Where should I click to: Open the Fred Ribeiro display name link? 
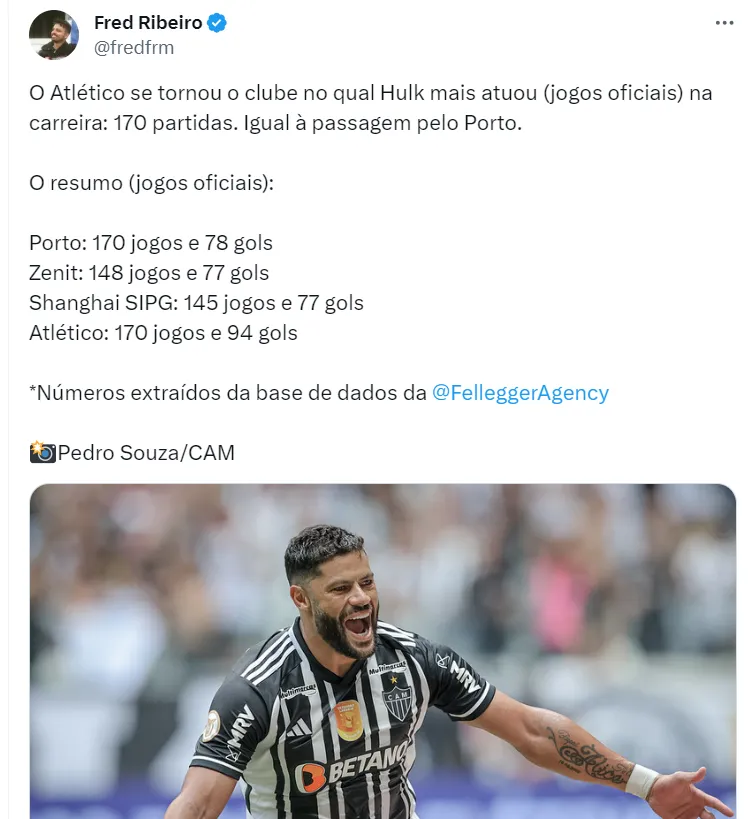148,23
